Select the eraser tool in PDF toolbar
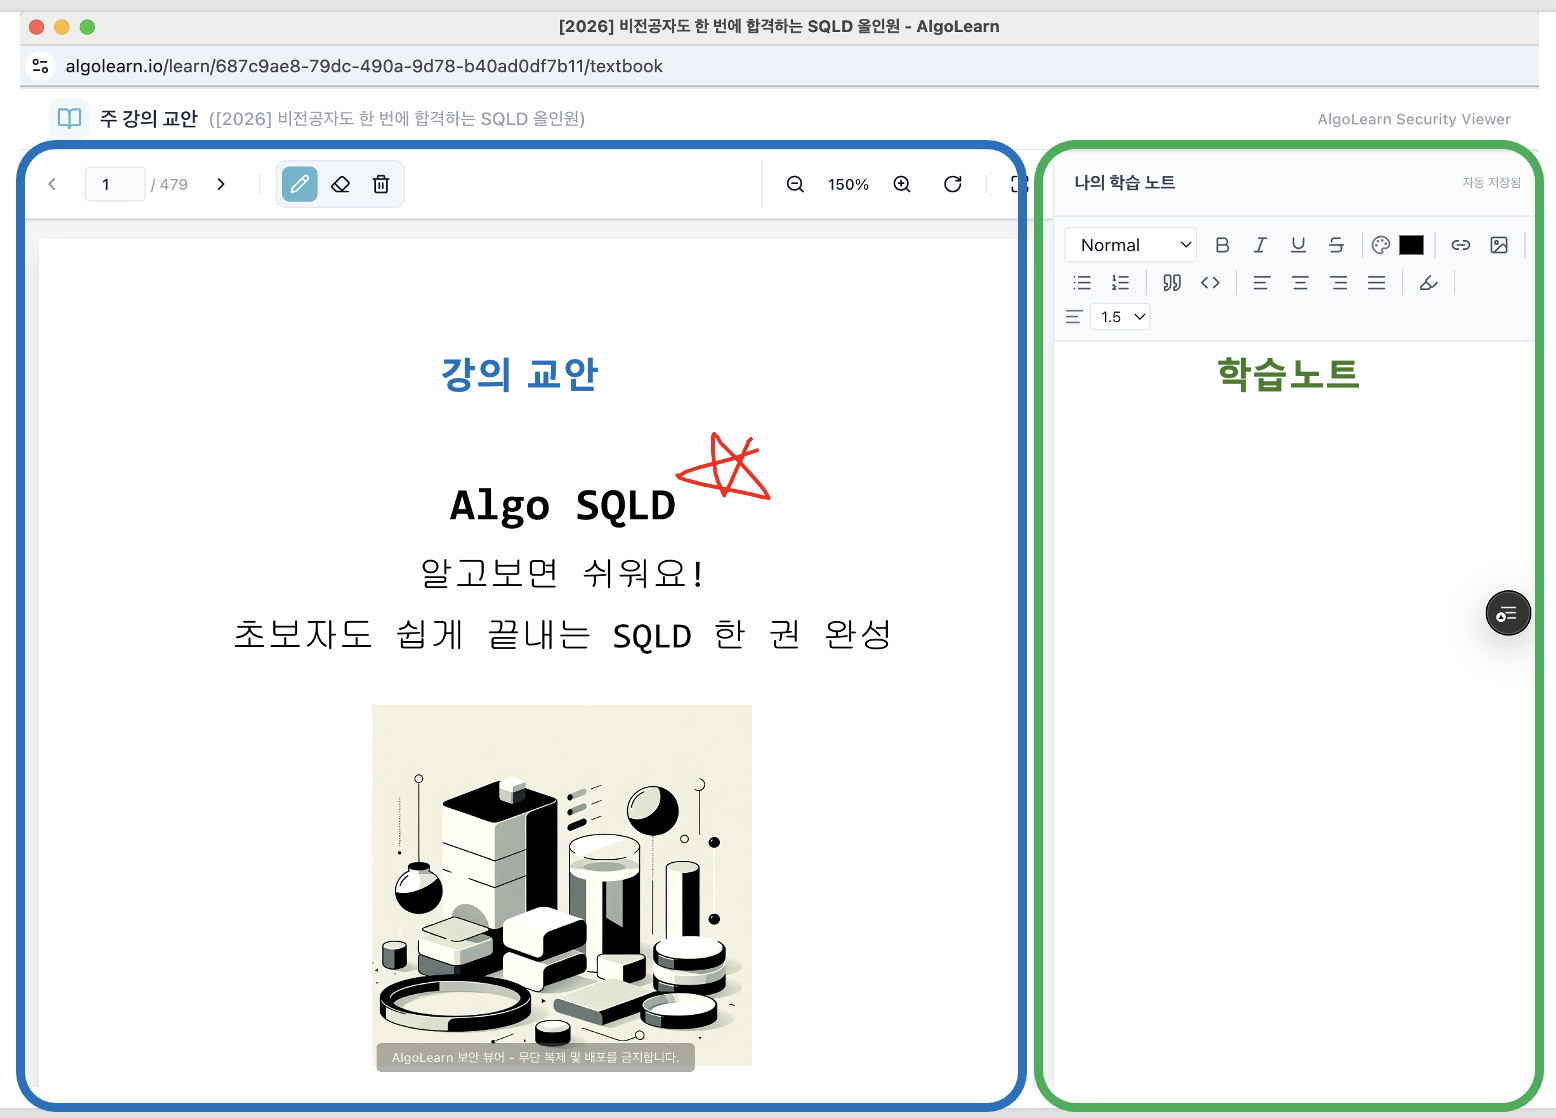This screenshot has height=1118, width=1556. 341,184
